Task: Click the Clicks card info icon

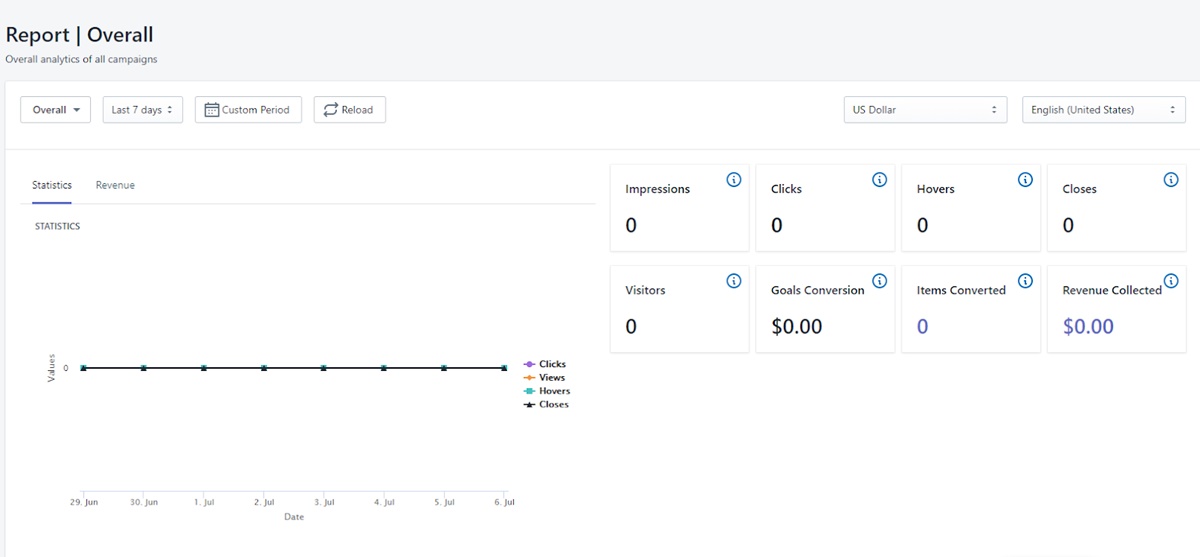Action: 879,180
